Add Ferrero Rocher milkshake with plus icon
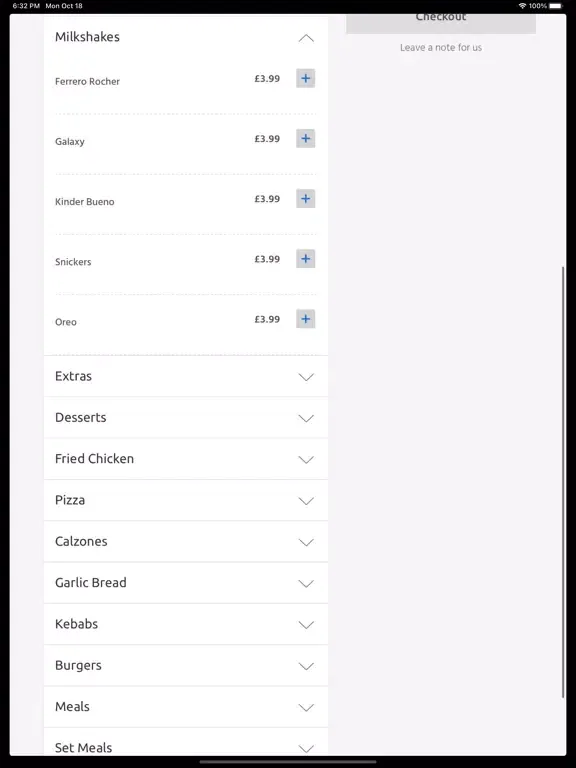The image size is (576, 768). (x=306, y=78)
